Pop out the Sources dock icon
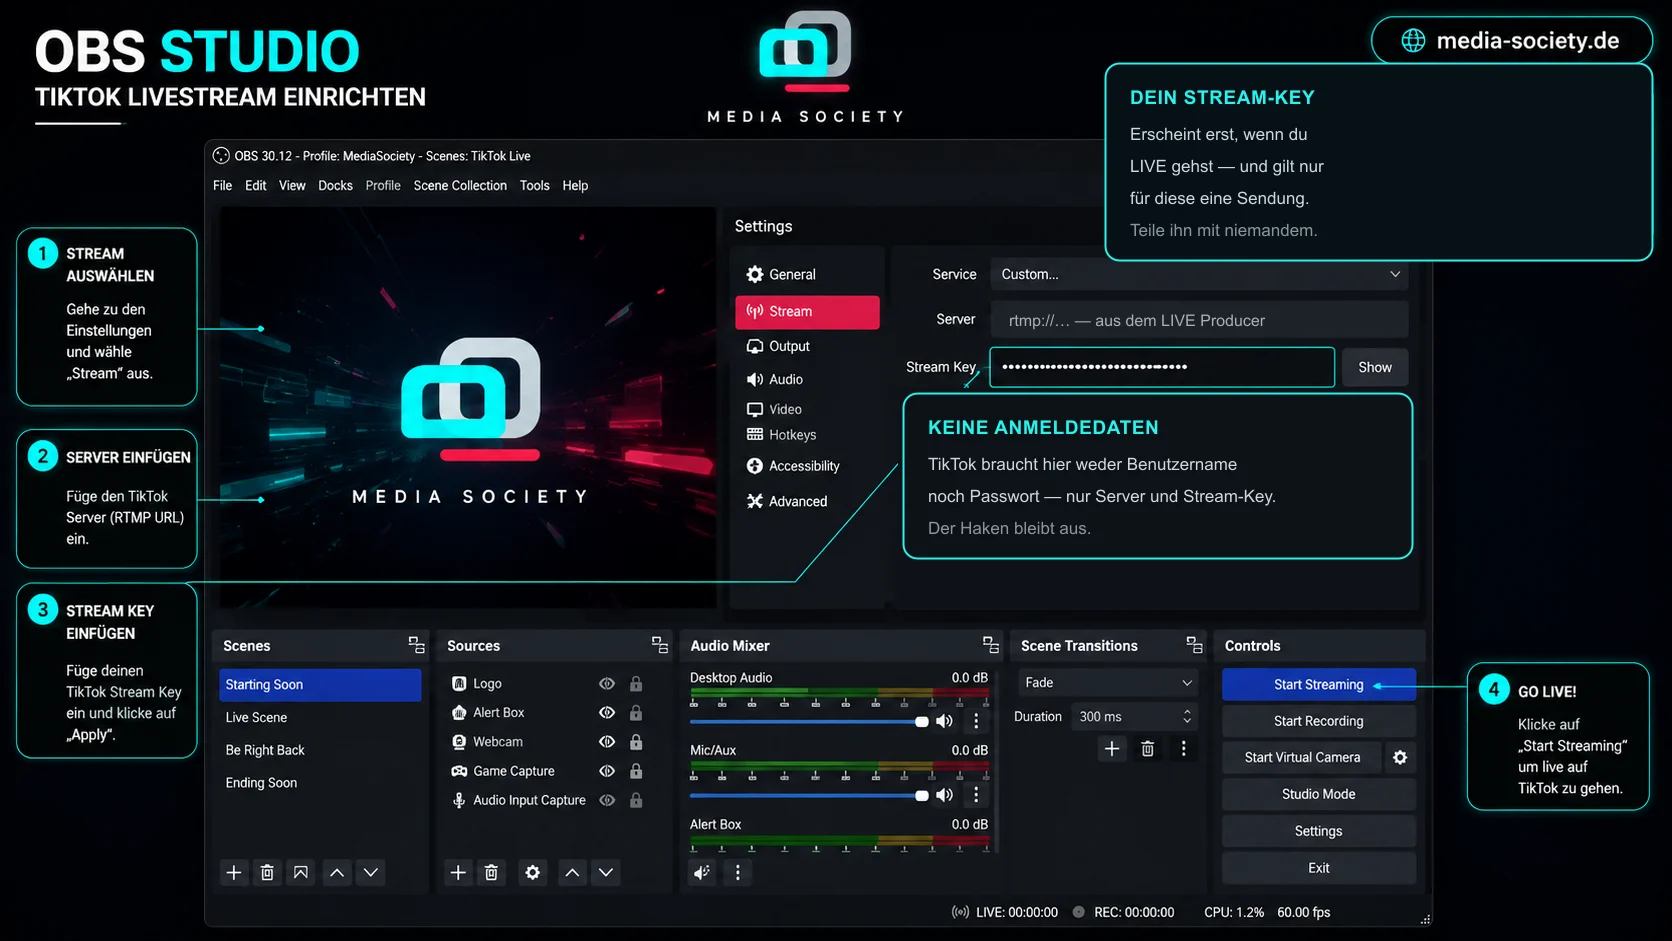 659,645
